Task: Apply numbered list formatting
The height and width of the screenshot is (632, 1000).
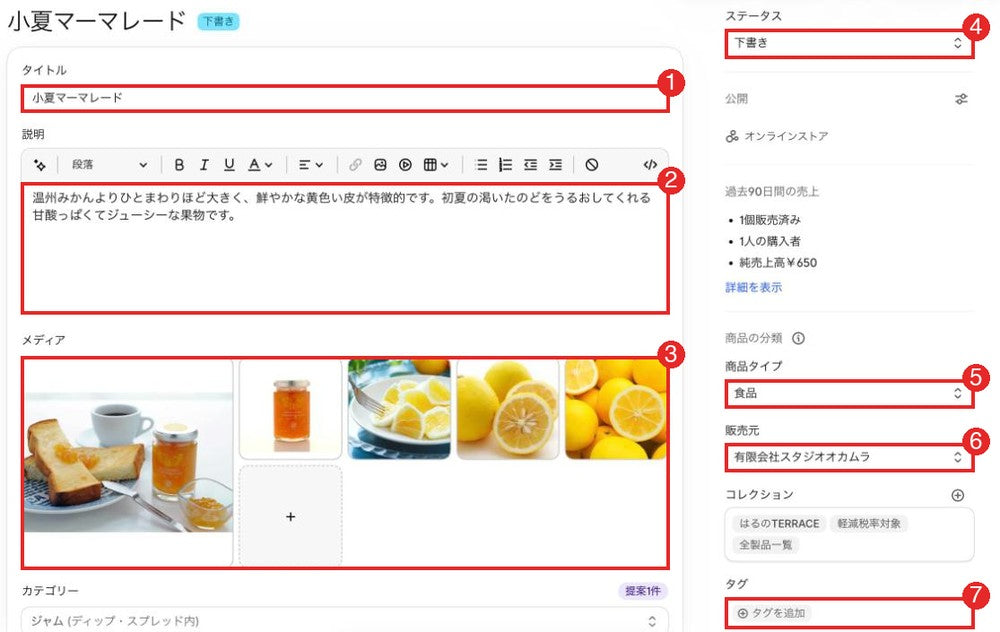Action: (x=506, y=165)
